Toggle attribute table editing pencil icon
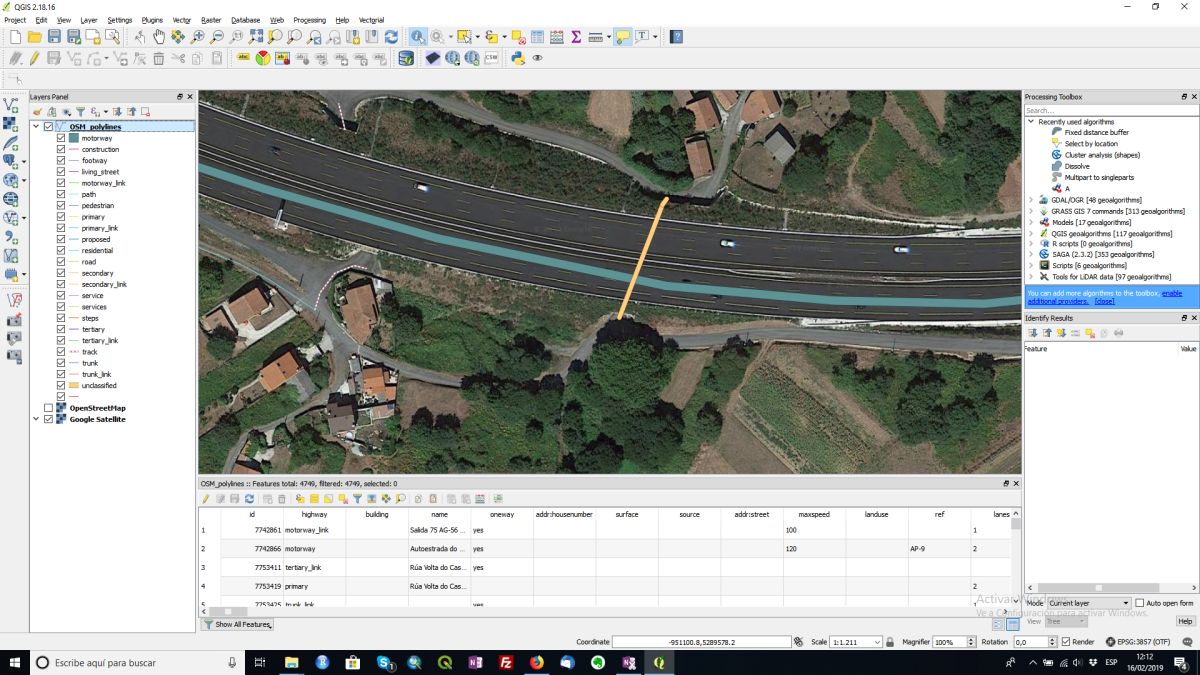Viewport: 1200px width, 675px height. (206, 498)
